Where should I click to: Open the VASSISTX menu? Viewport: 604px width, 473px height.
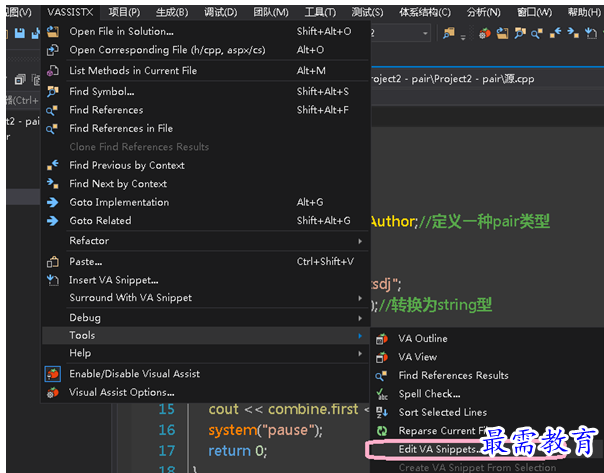click(x=70, y=12)
